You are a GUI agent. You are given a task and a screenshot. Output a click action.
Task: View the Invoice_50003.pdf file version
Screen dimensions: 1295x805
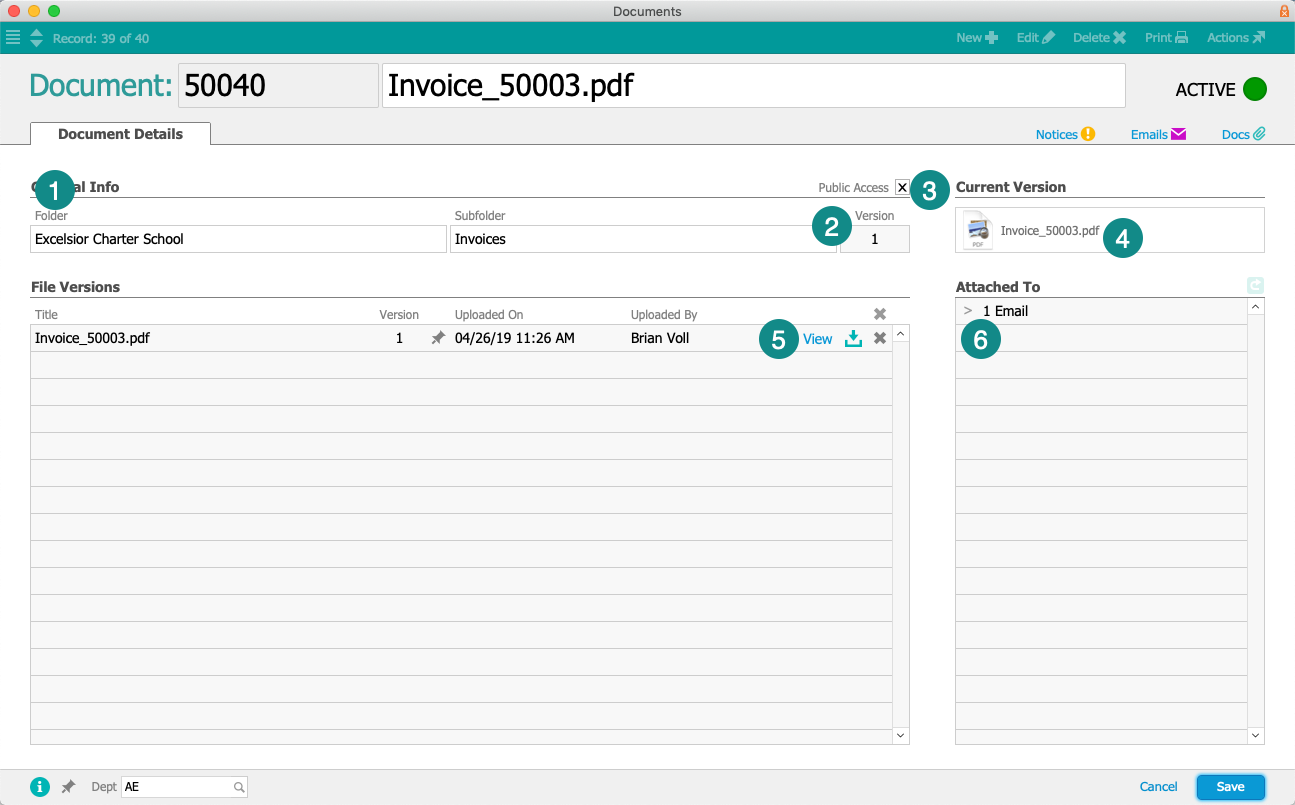point(817,339)
